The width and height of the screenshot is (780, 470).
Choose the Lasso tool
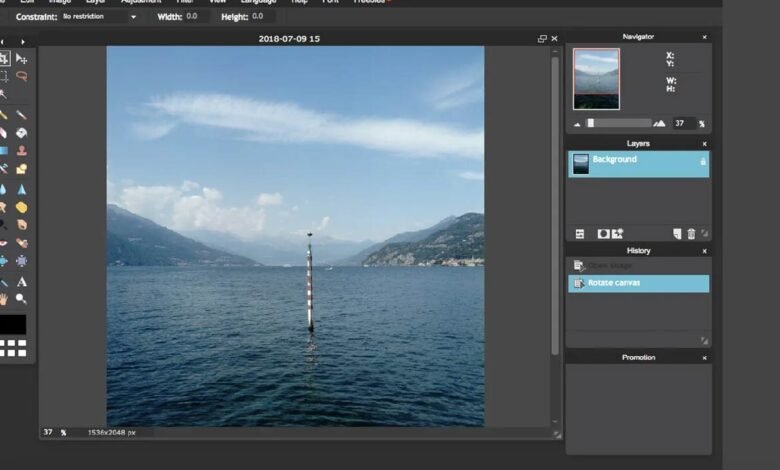pos(21,76)
